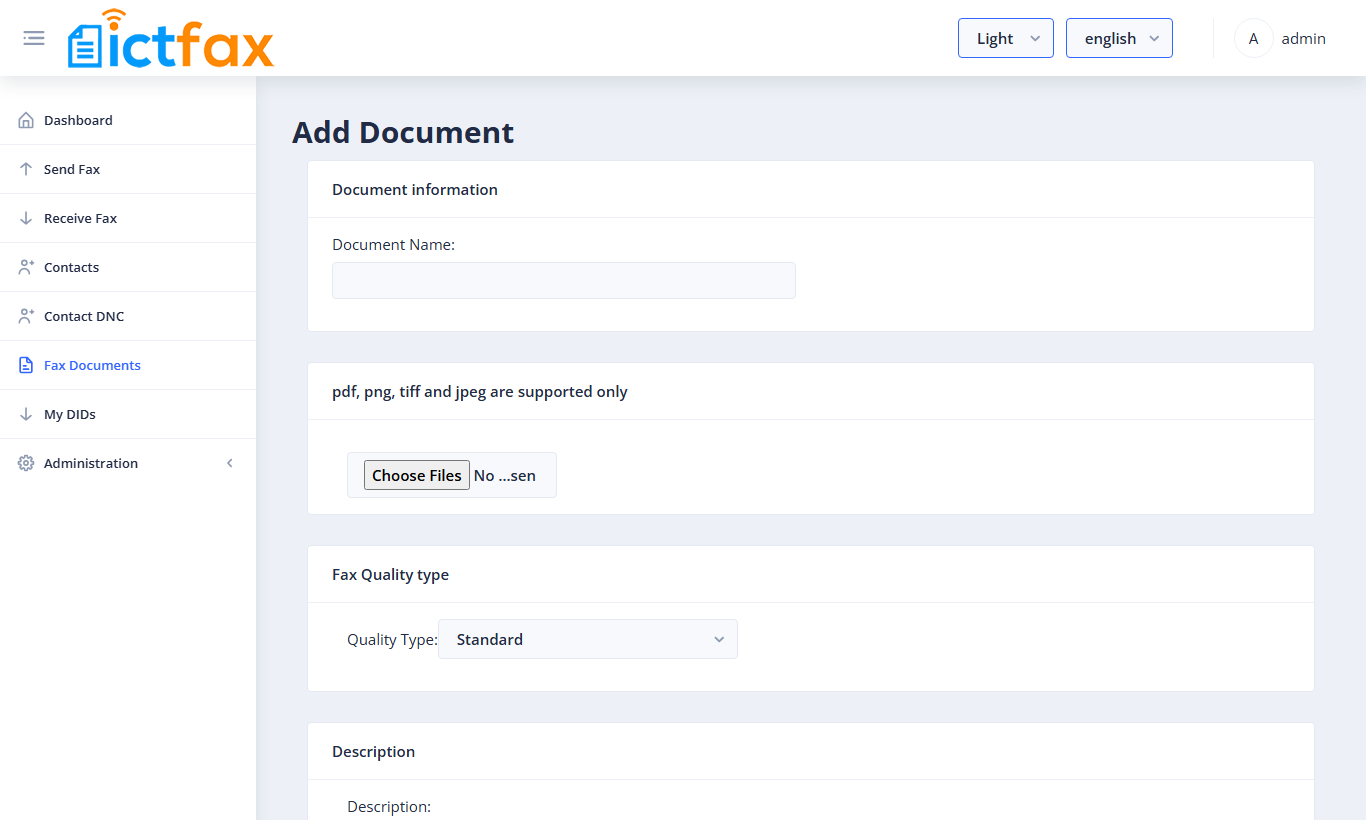
Task: Click the 'Document information' heading text
Action: [x=415, y=189]
